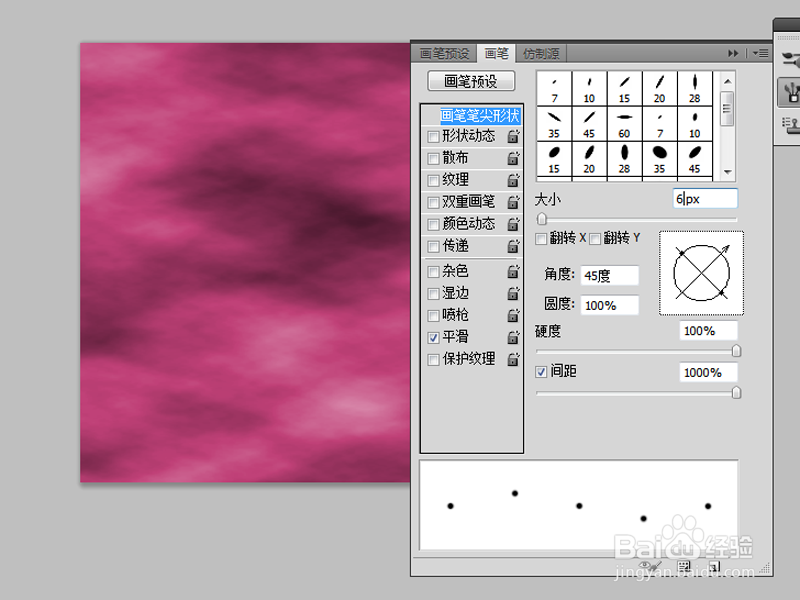800x600 pixels.
Task: Switch to the 画笔预设 tab
Action: pyautogui.click(x=444, y=54)
